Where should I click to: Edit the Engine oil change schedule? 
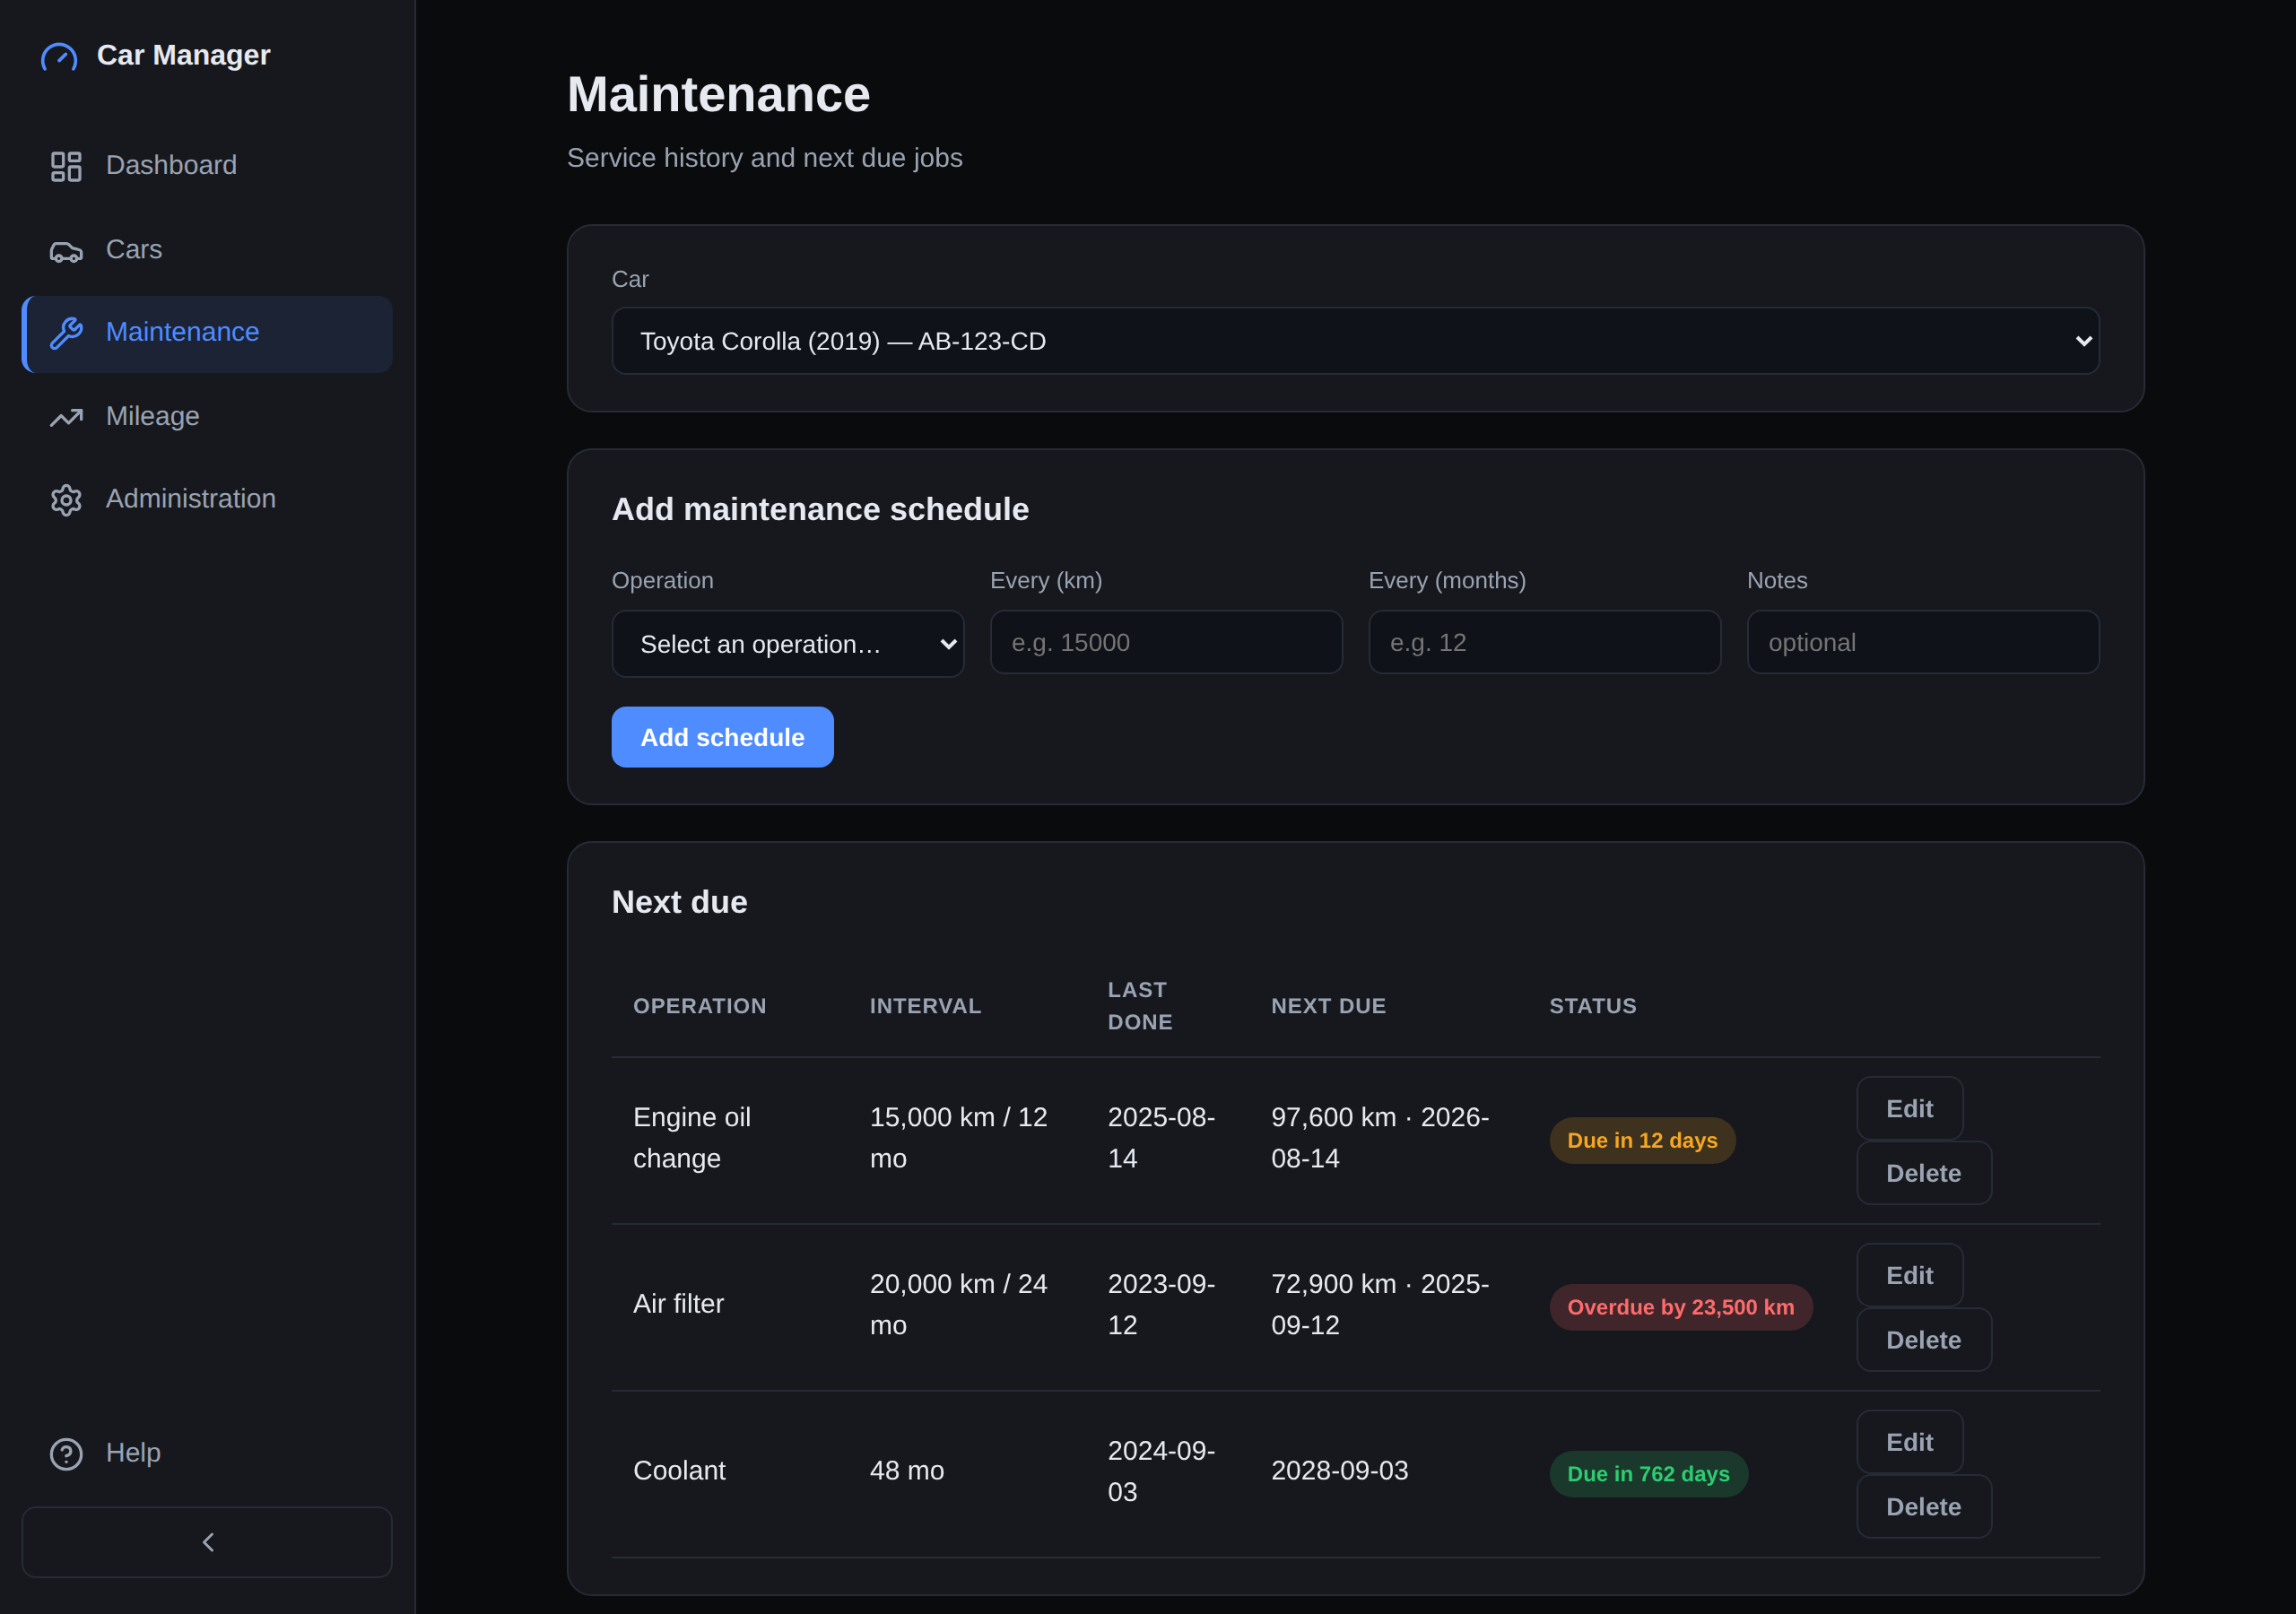point(1909,1108)
